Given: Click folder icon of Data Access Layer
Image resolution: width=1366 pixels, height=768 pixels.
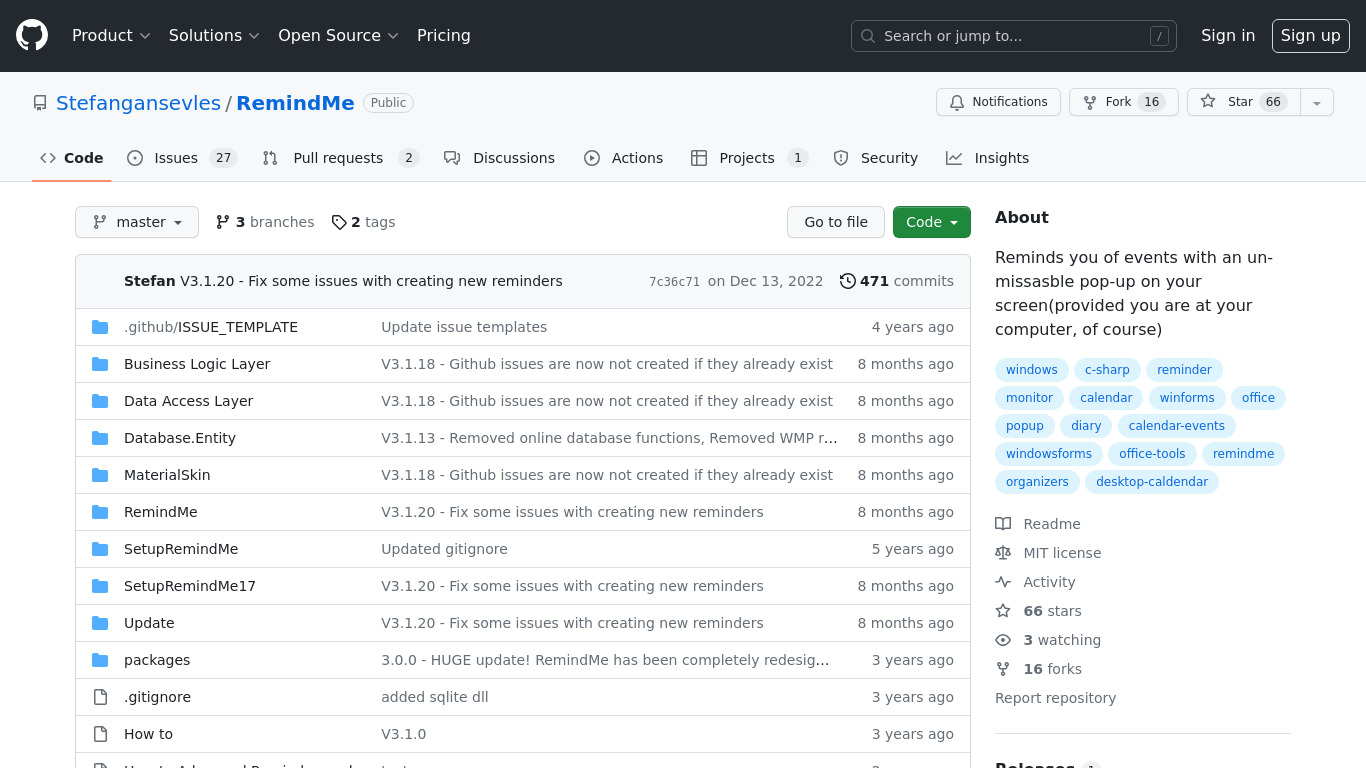Looking at the screenshot, I should [100, 401].
